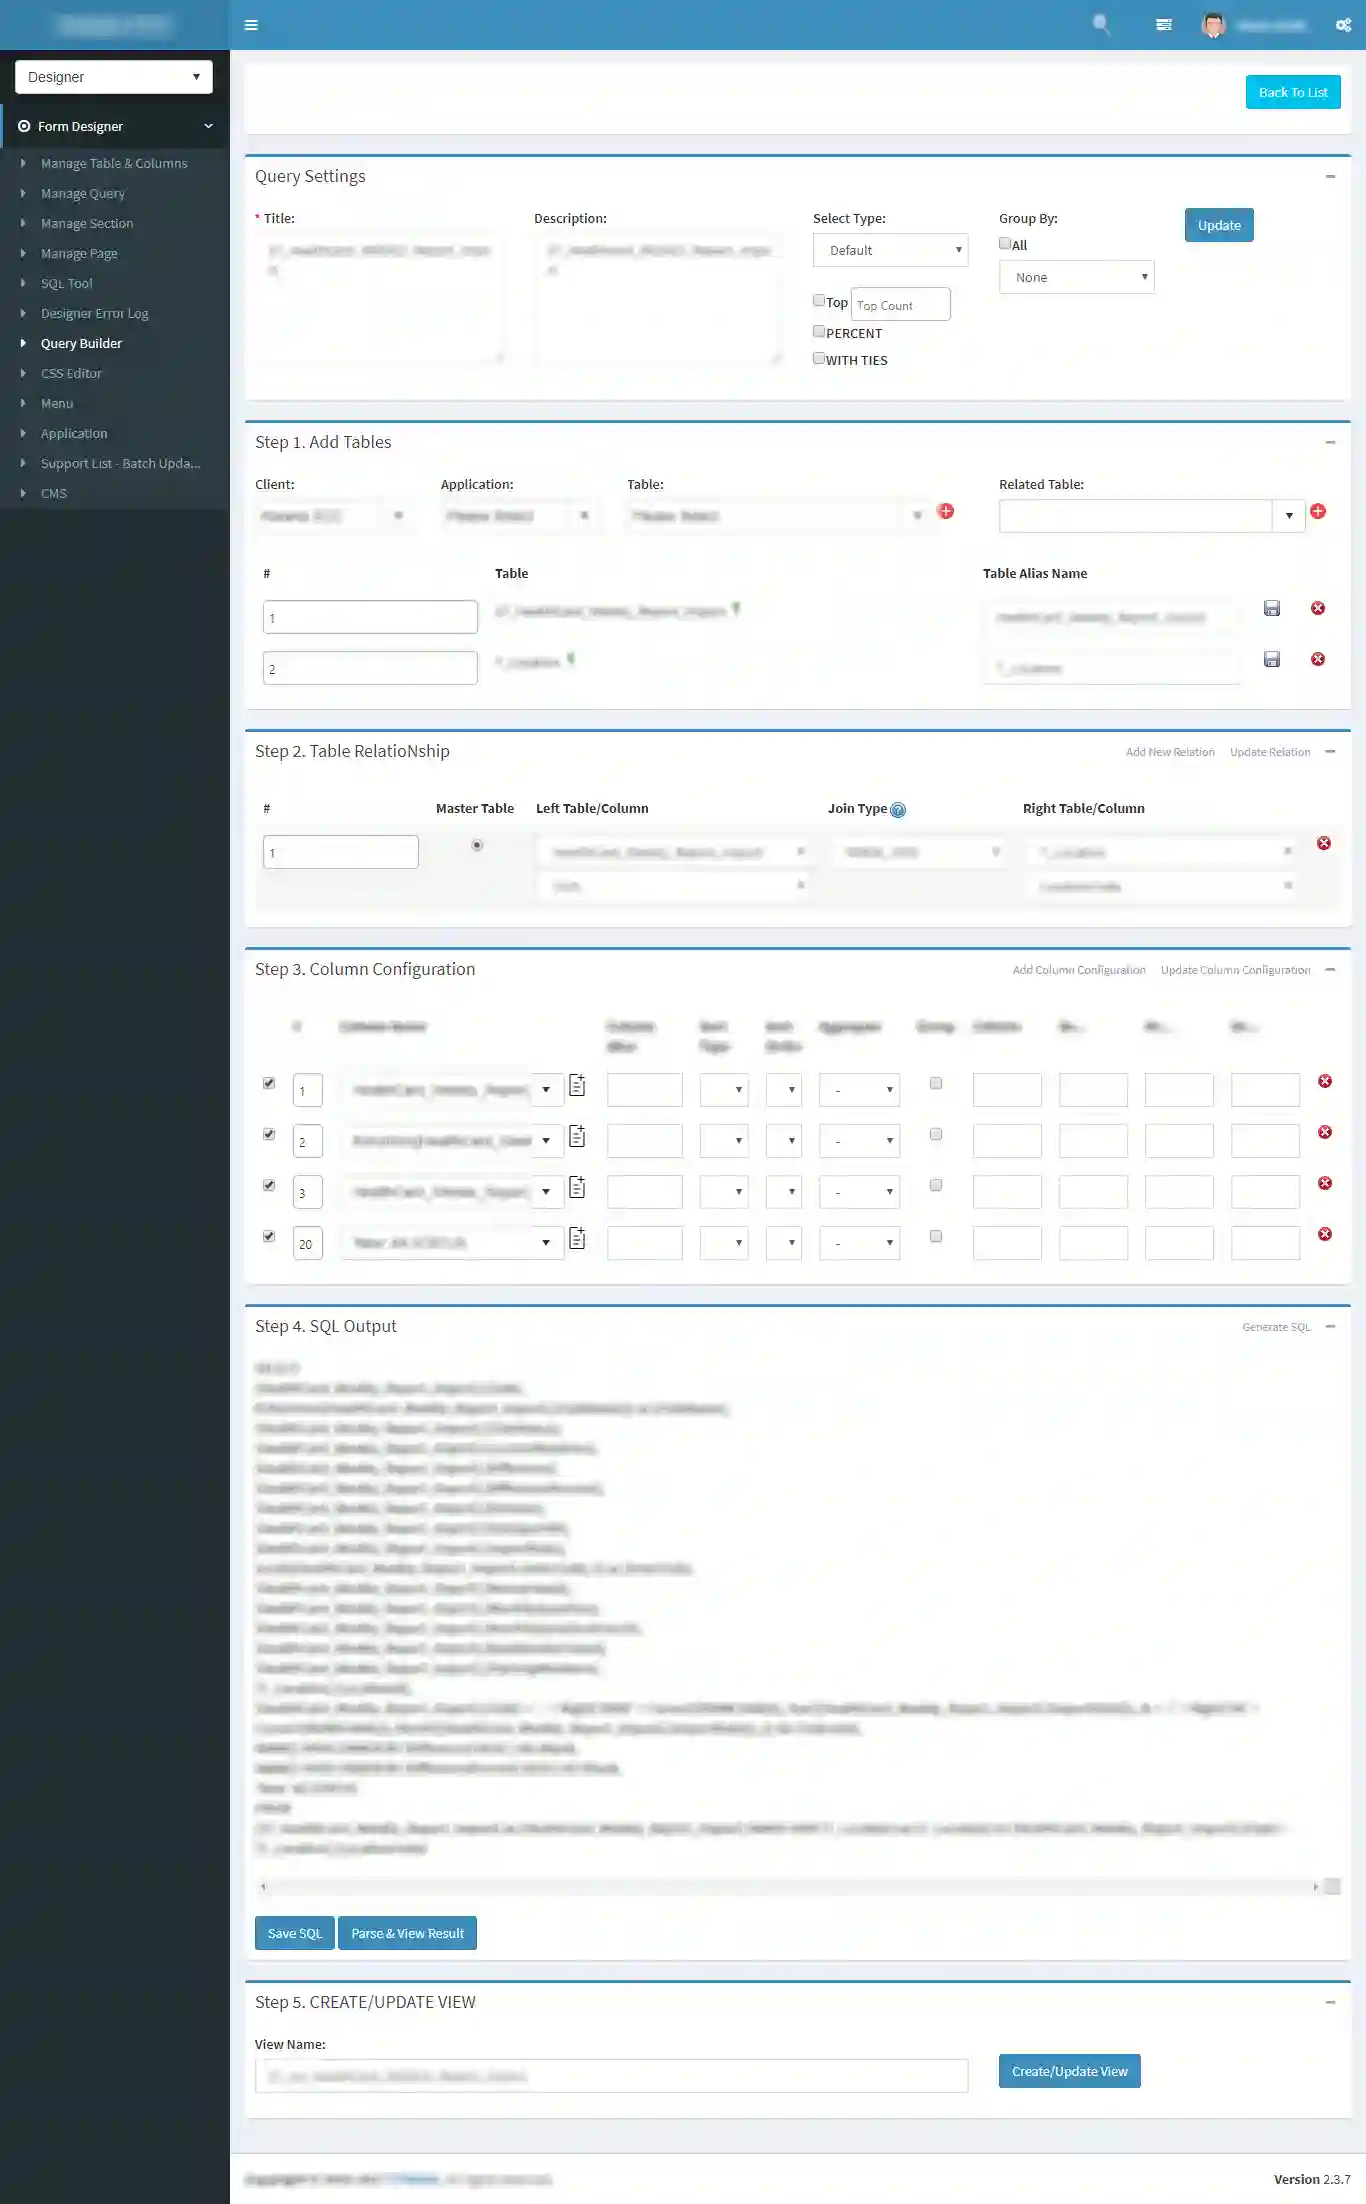Image resolution: width=1366 pixels, height=2204 pixels.
Task: Open expression editor icon for column row 1
Action: (x=577, y=1086)
